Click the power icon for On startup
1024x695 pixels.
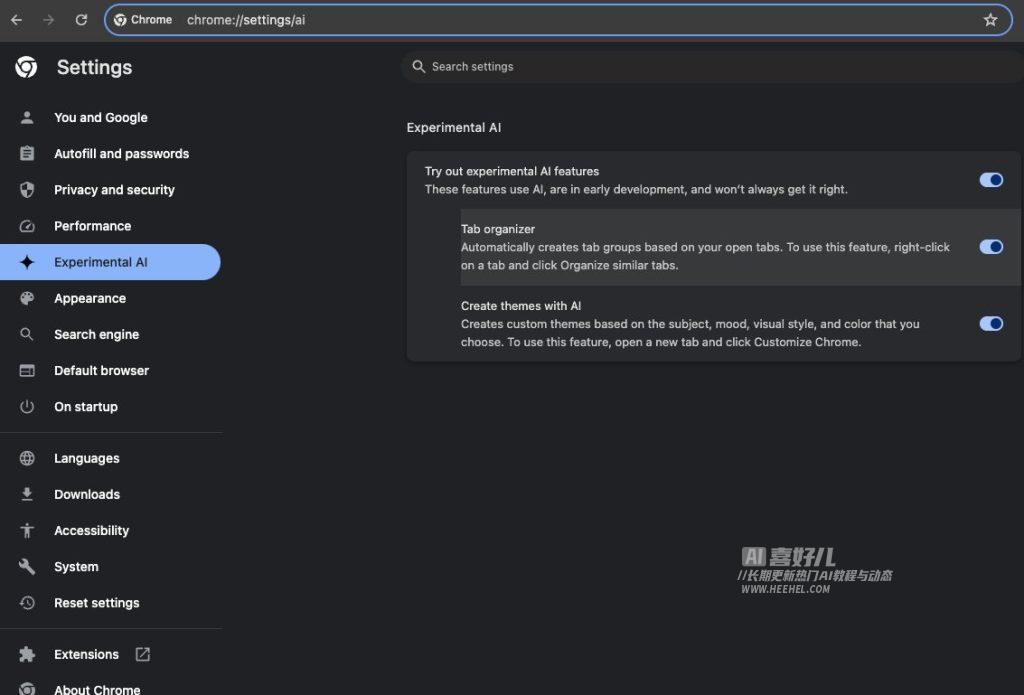tap(27, 407)
